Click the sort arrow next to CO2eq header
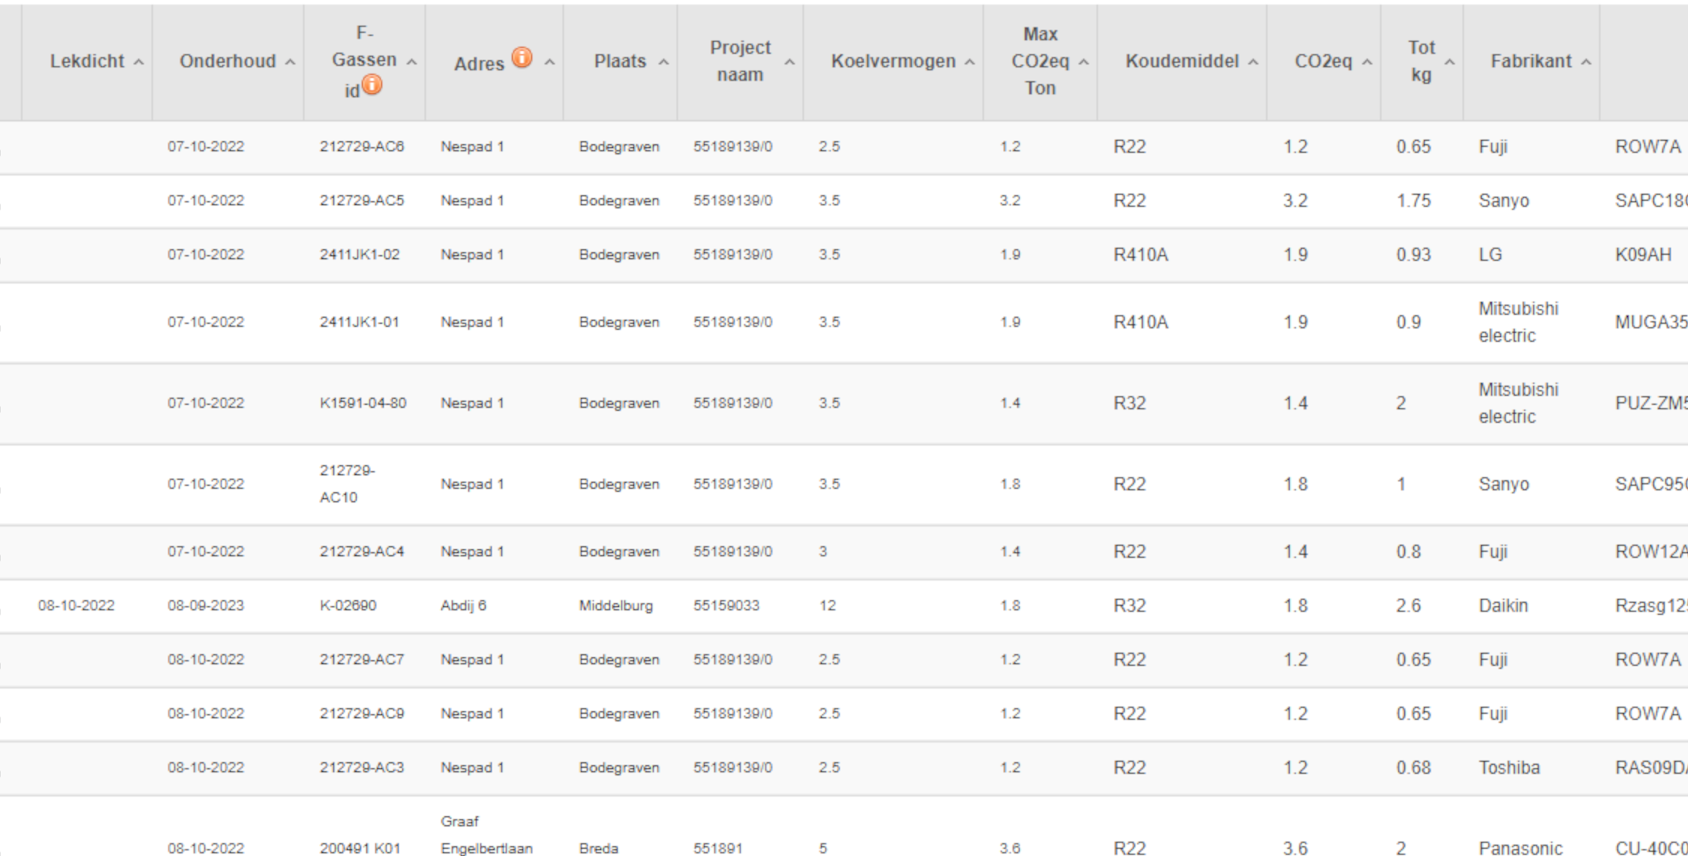 [x=1367, y=62]
